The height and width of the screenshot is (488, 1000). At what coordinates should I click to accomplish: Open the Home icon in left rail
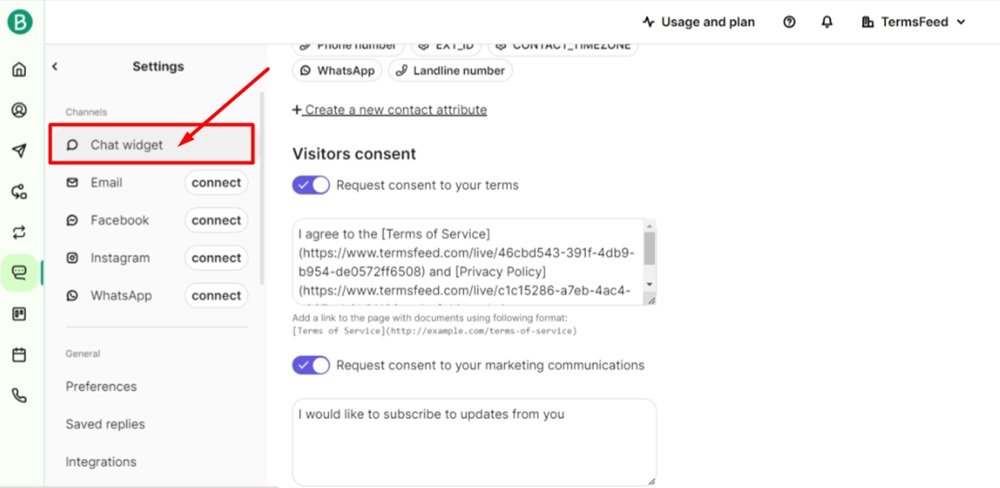[20, 70]
